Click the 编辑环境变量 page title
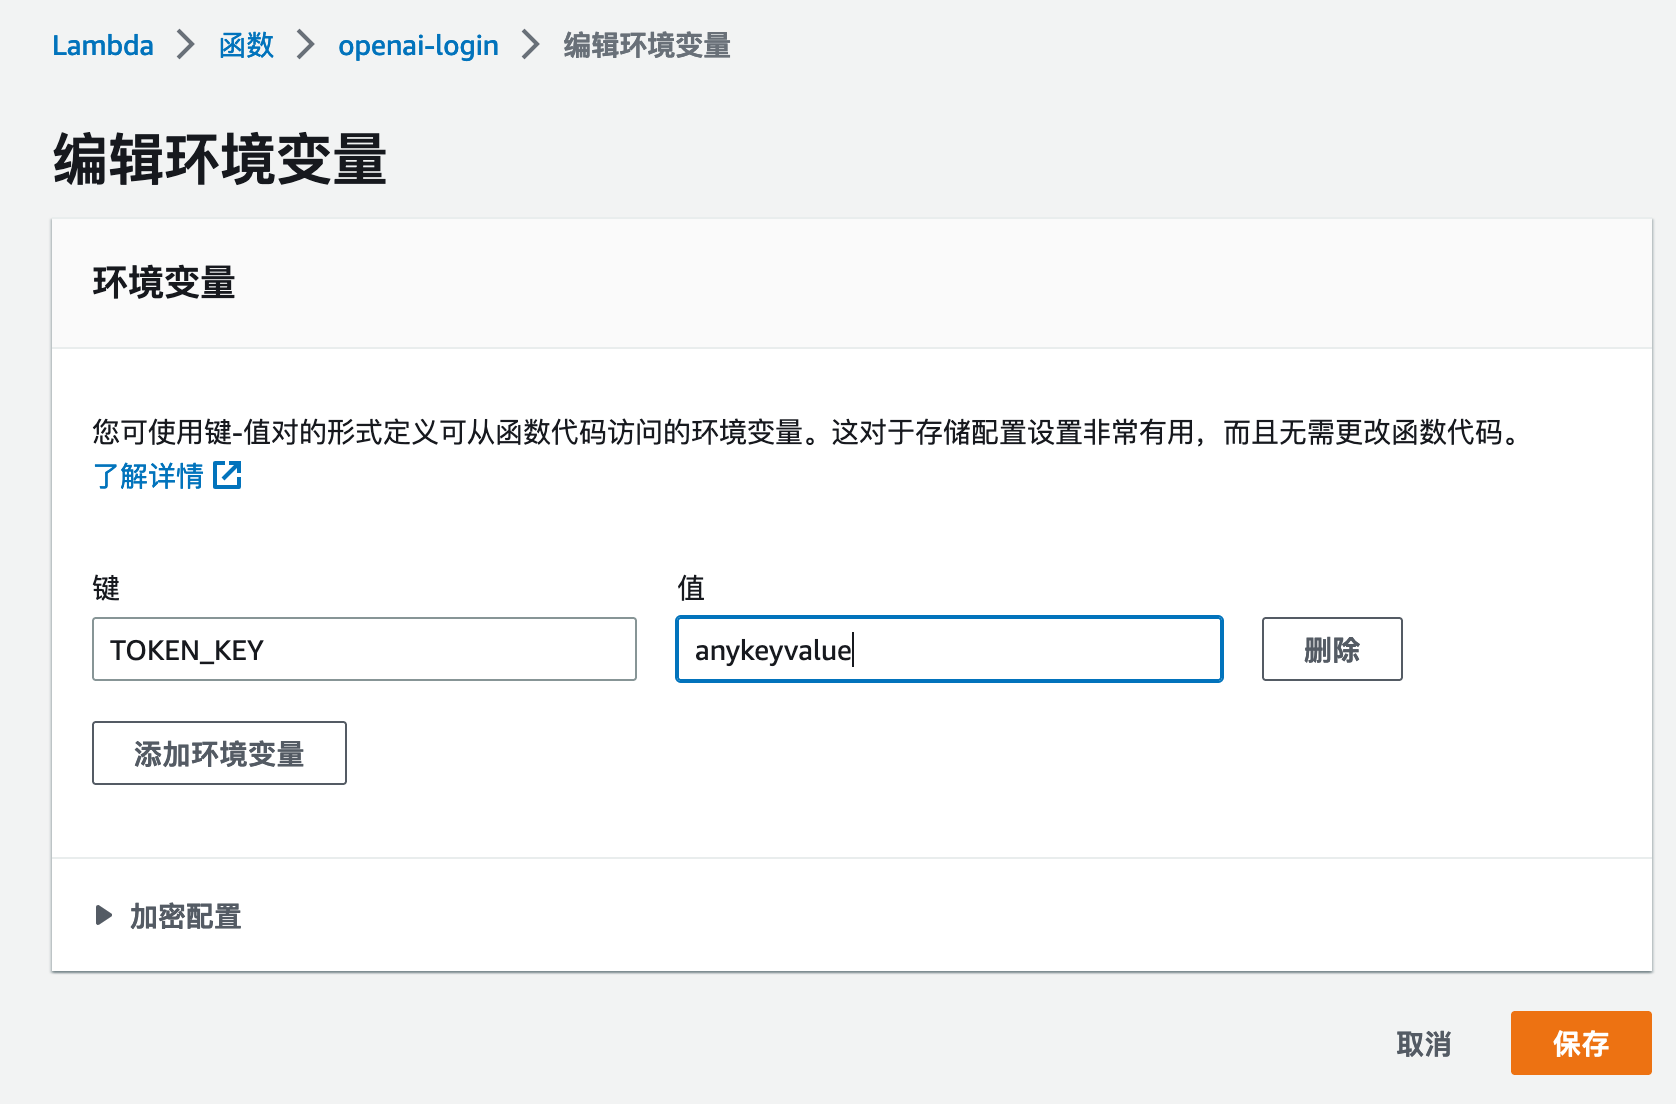The width and height of the screenshot is (1676, 1104). point(220,160)
